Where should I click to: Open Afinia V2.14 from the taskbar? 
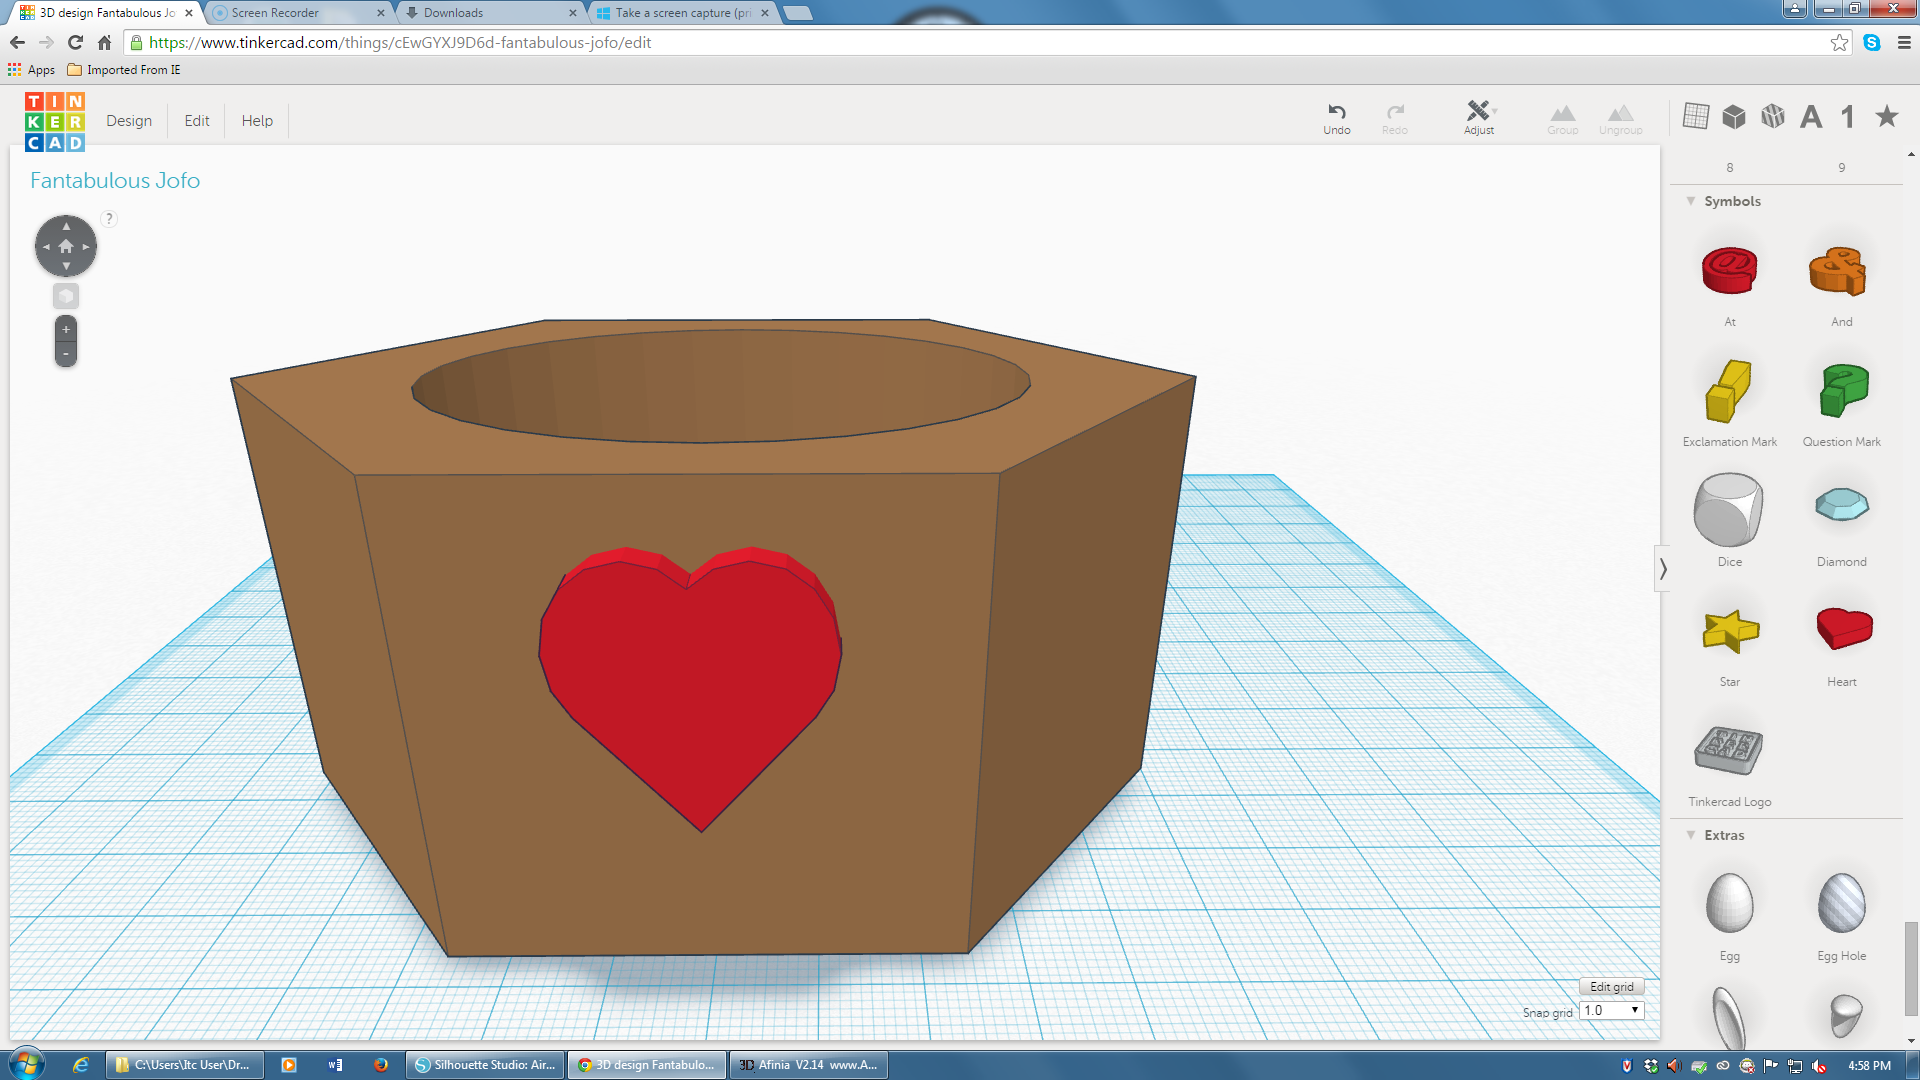tap(809, 1065)
